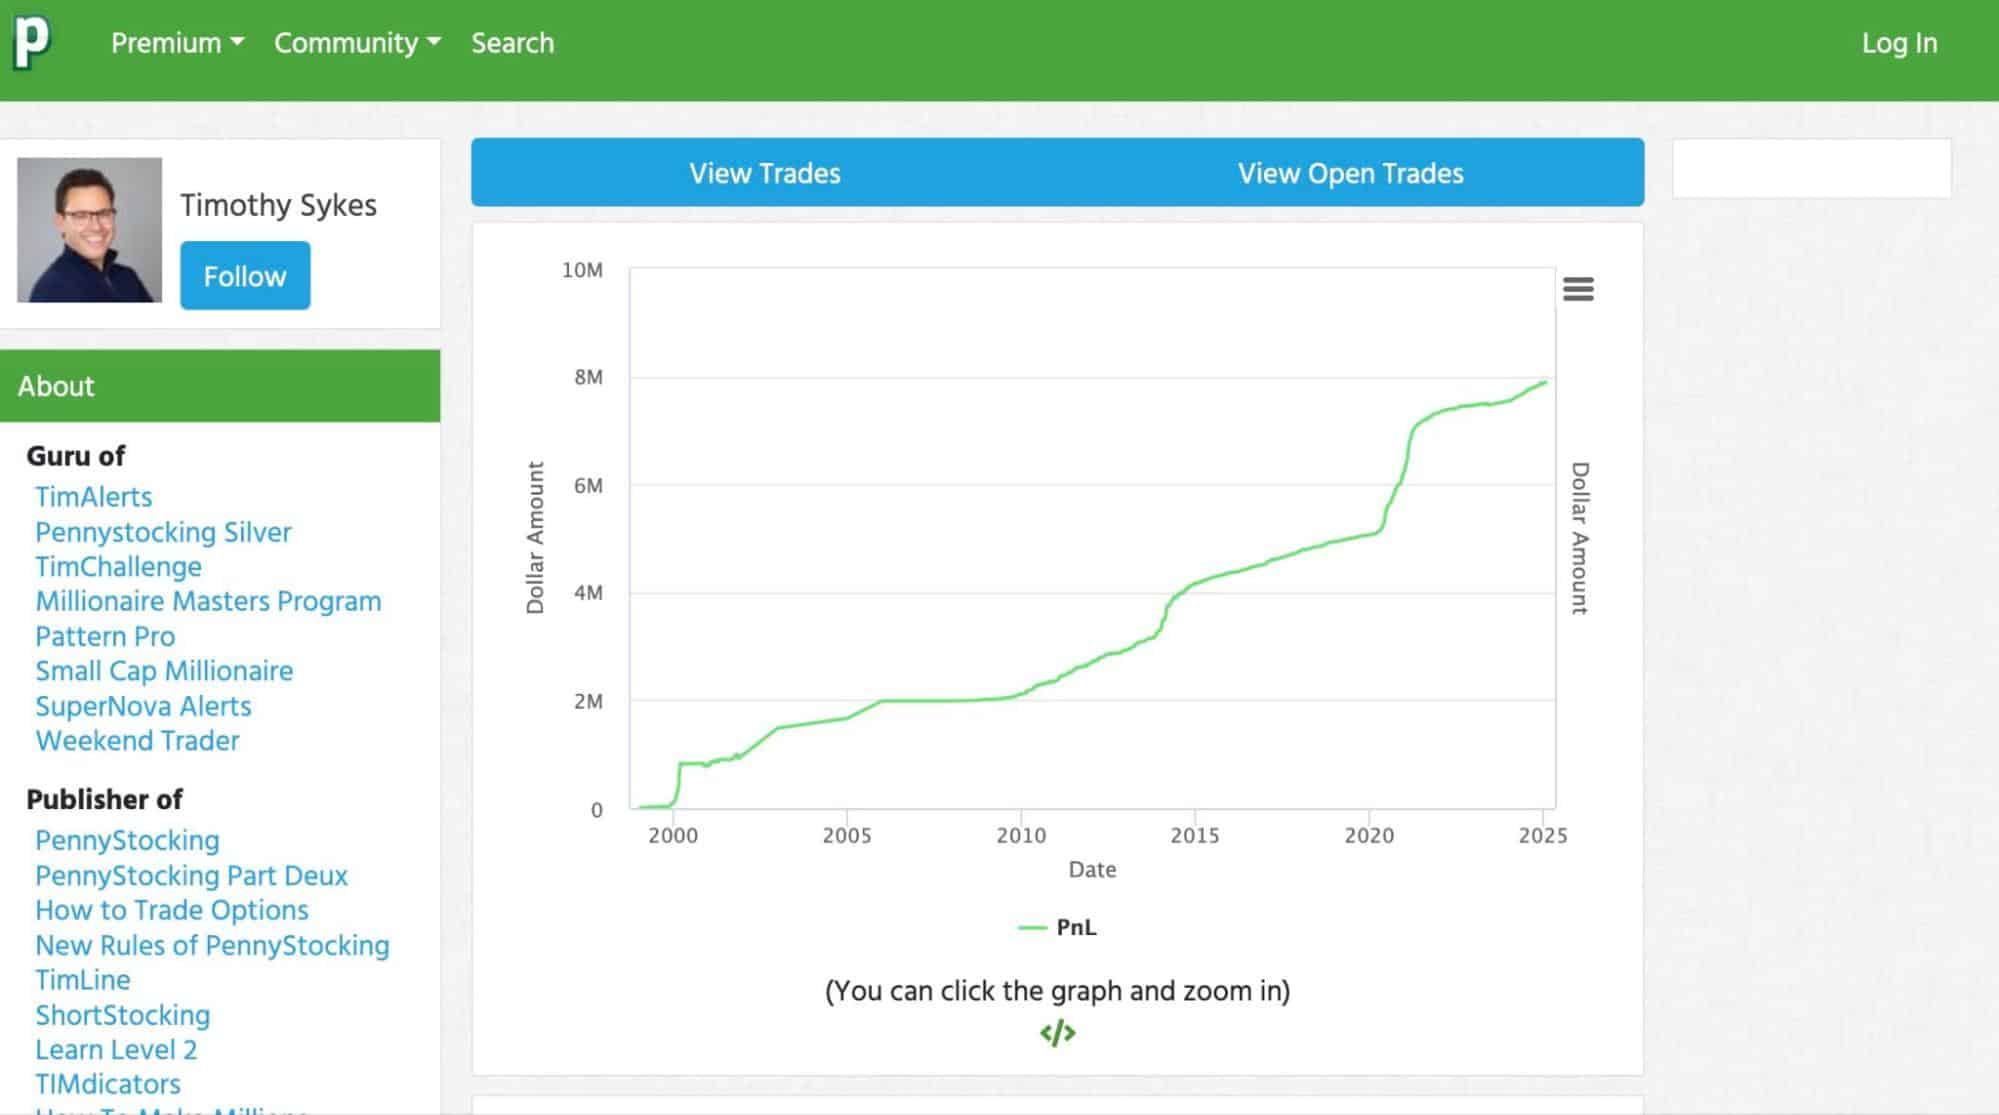The height and width of the screenshot is (1115, 1999).
Task: Open the TimAlerts link
Action: (94, 497)
